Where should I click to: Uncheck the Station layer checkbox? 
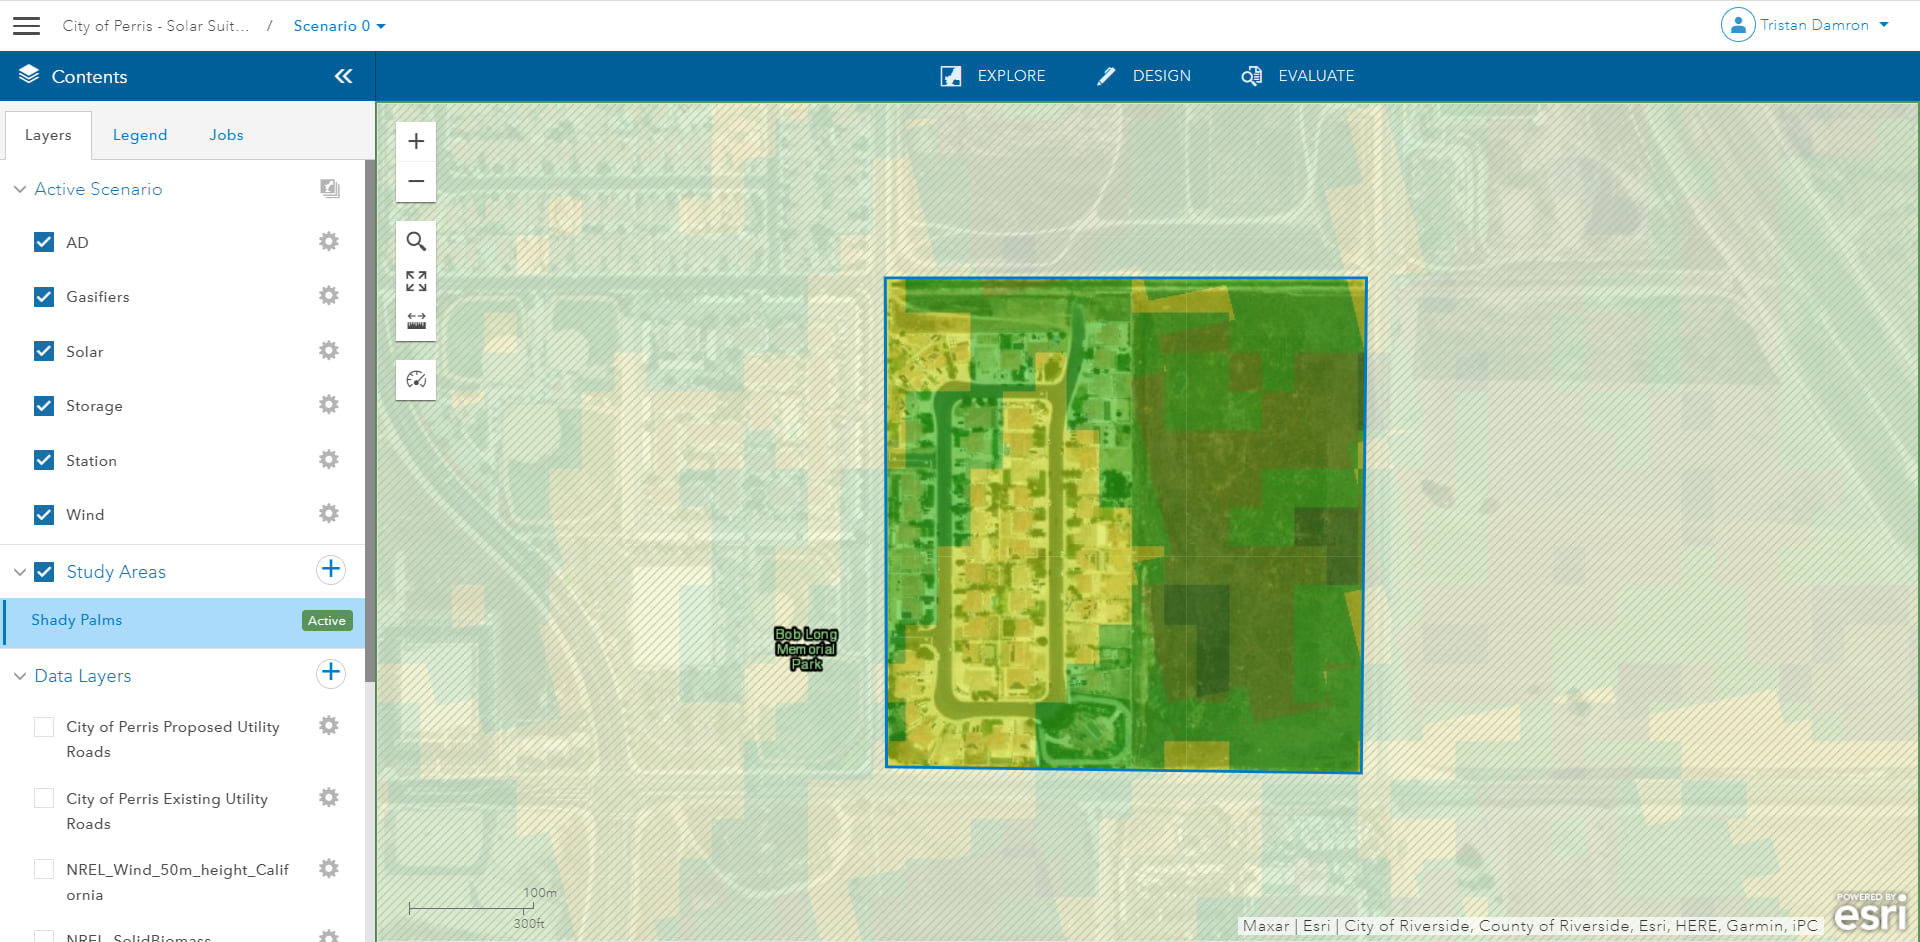[x=44, y=460]
